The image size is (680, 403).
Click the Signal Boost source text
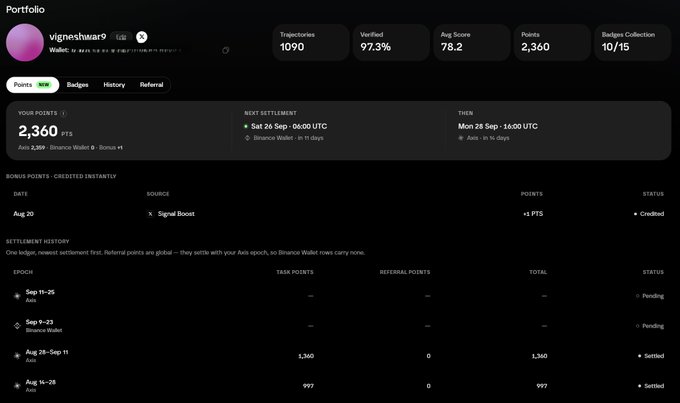pos(176,214)
